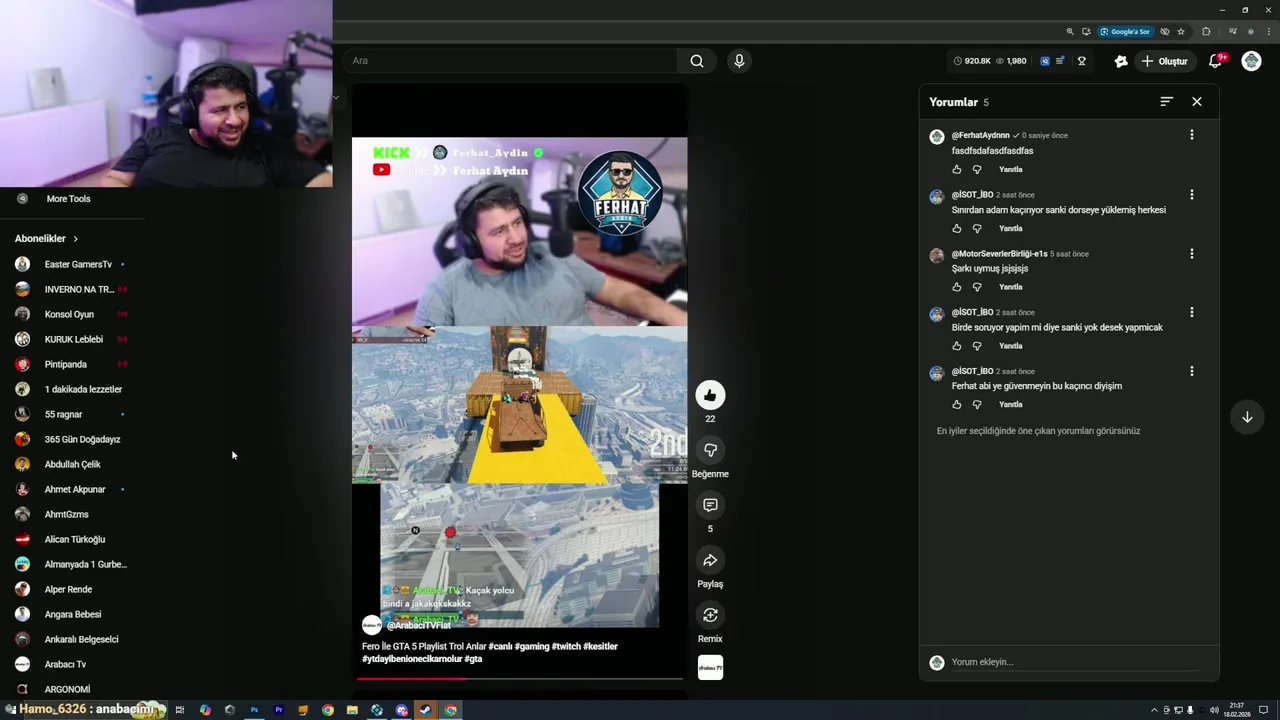Open options menu for MotorSeverlerBirliği comment
This screenshot has height=720, width=1280.
(x=1191, y=254)
